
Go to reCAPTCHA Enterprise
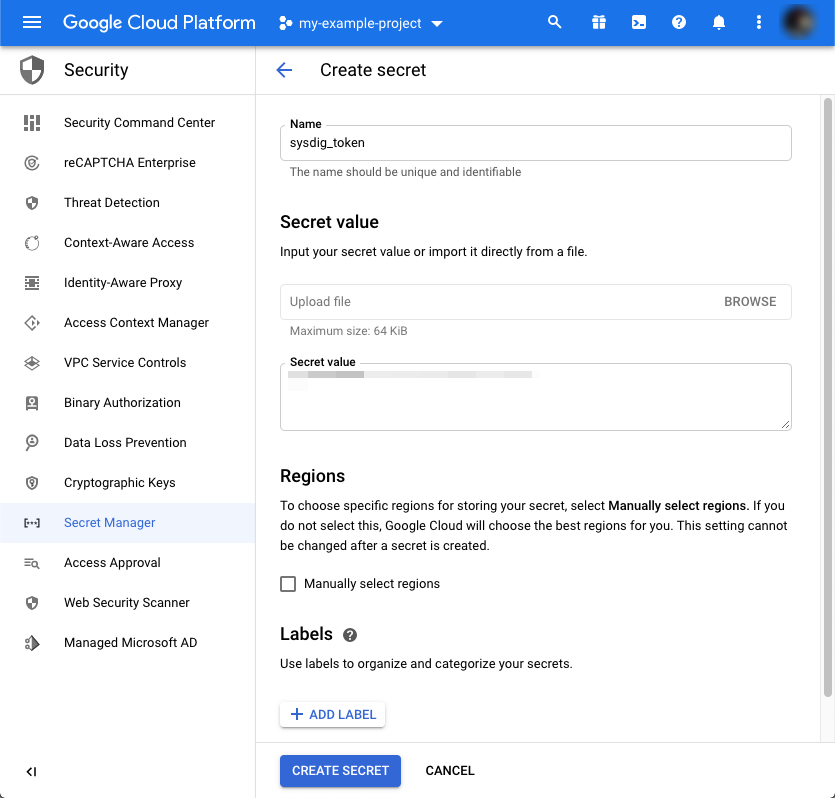[x=130, y=162]
